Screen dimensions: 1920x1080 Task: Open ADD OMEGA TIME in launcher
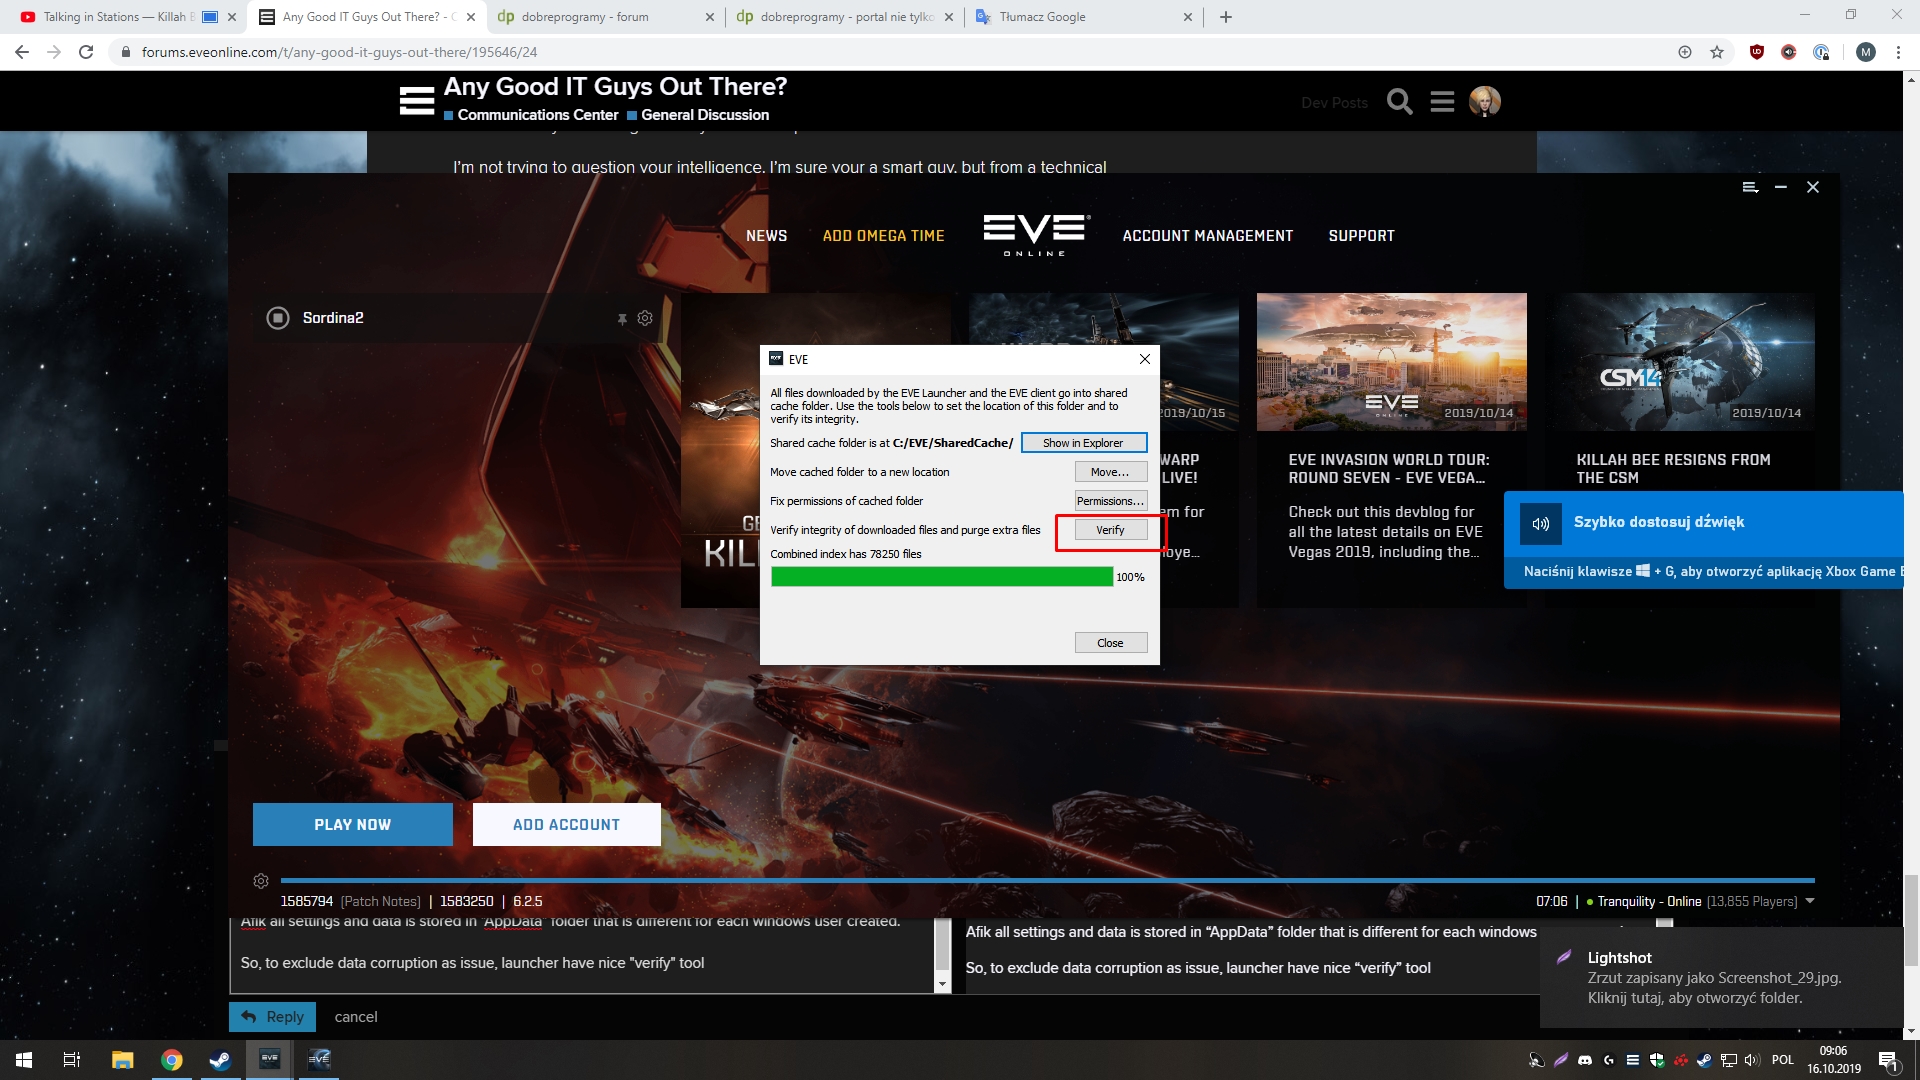tap(883, 236)
